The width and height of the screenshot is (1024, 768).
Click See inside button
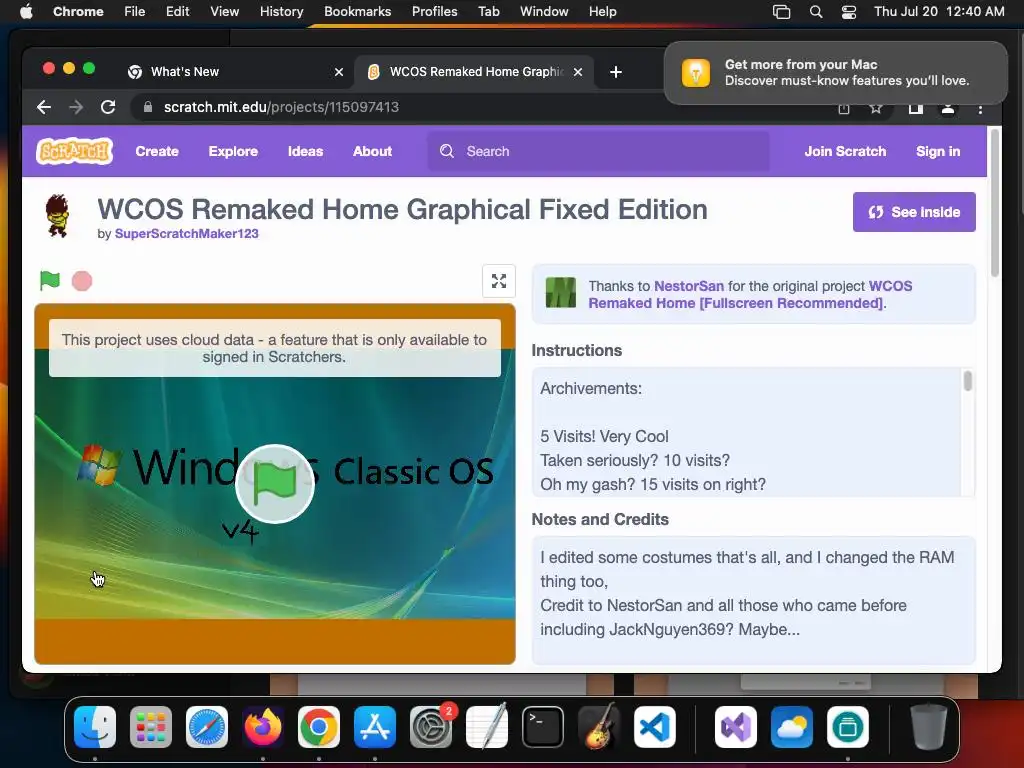click(914, 212)
